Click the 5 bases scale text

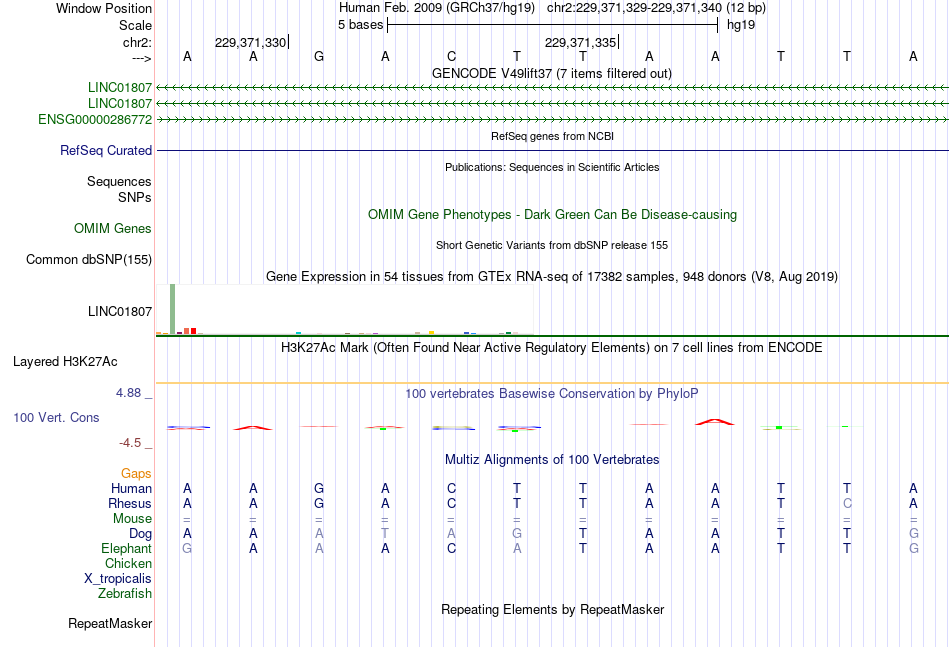click(x=360, y=25)
